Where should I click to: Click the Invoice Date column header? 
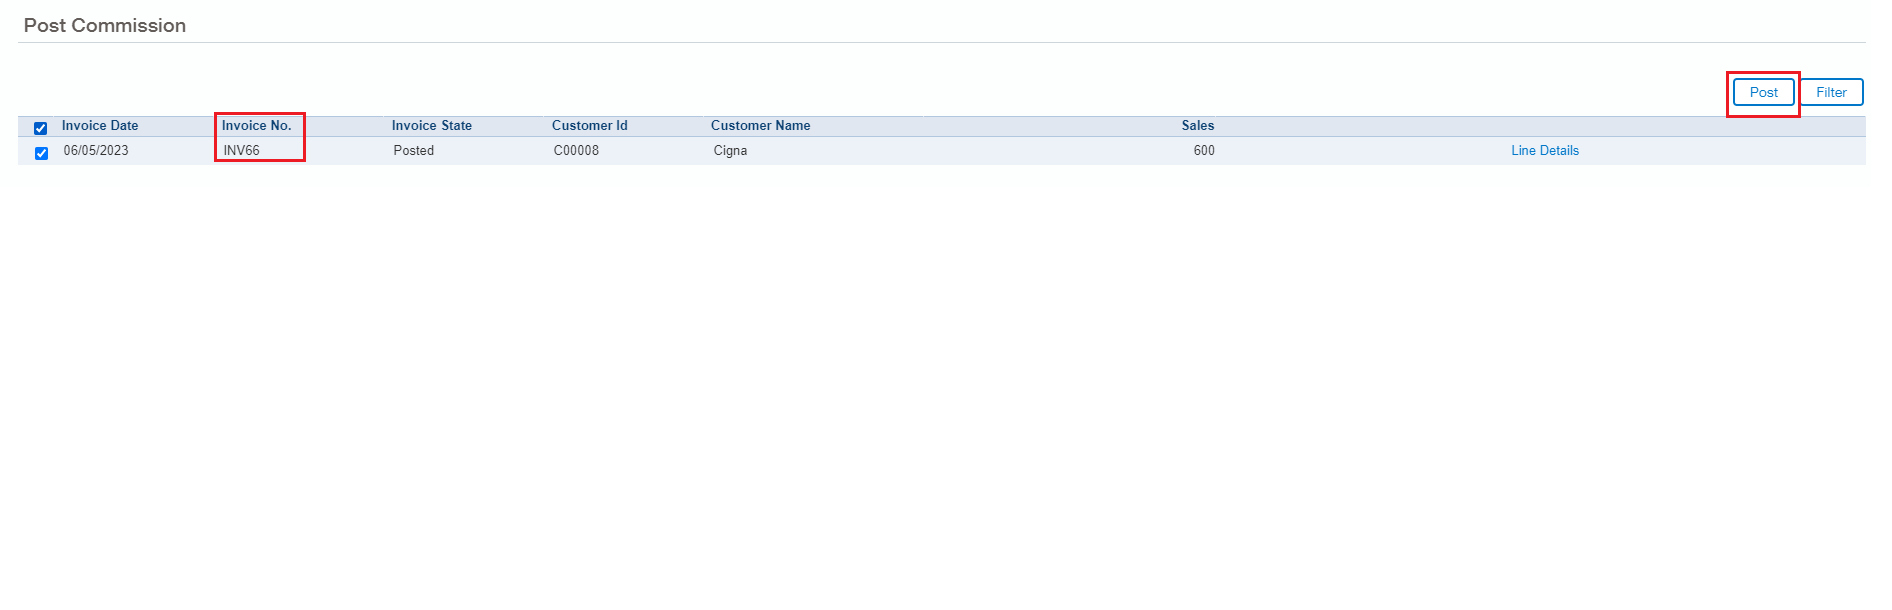[100, 126]
